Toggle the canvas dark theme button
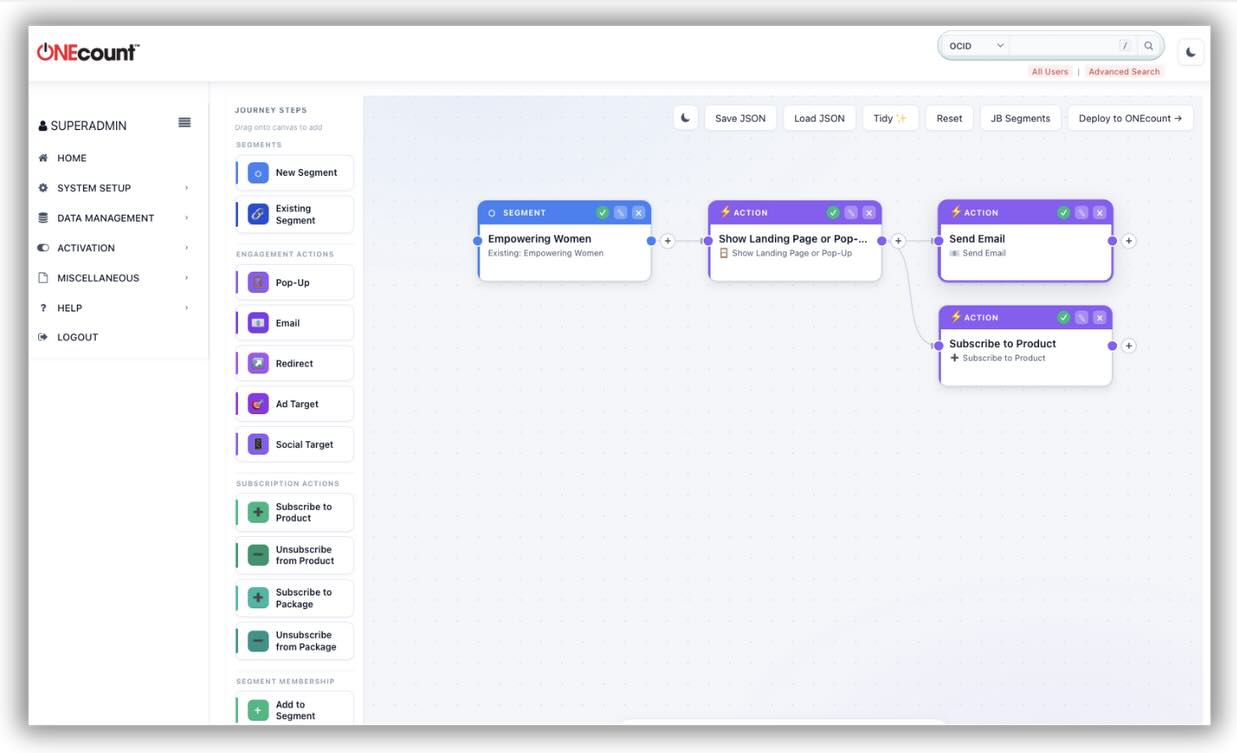Viewport: 1237px width, 753px height. tap(685, 118)
